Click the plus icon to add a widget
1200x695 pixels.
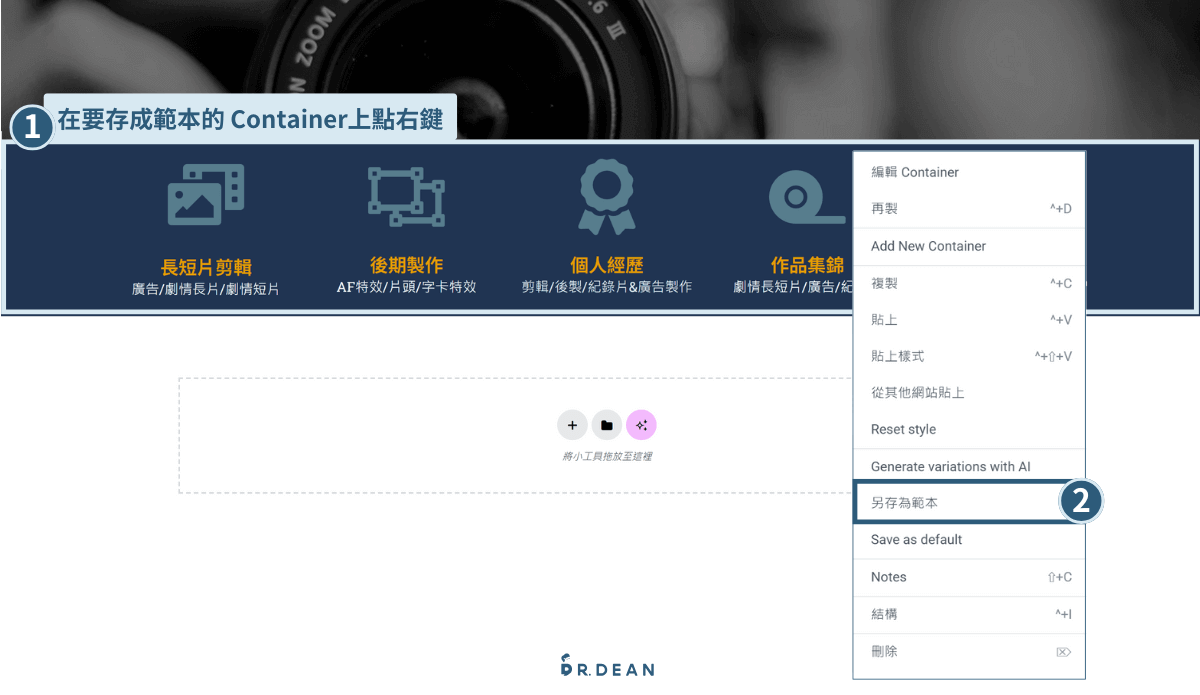click(x=572, y=425)
